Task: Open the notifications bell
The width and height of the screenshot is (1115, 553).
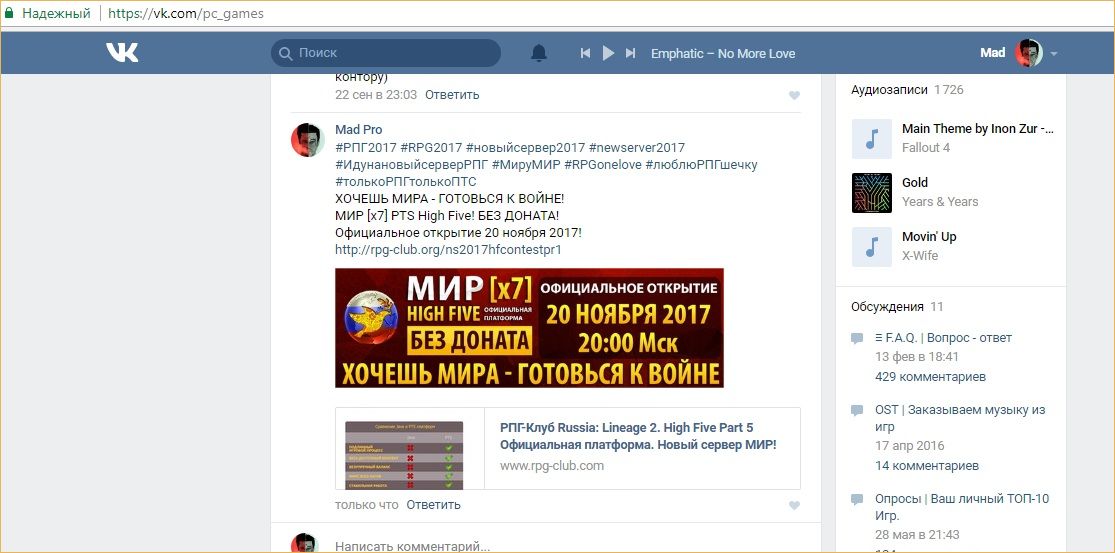Action: (539, 53)
